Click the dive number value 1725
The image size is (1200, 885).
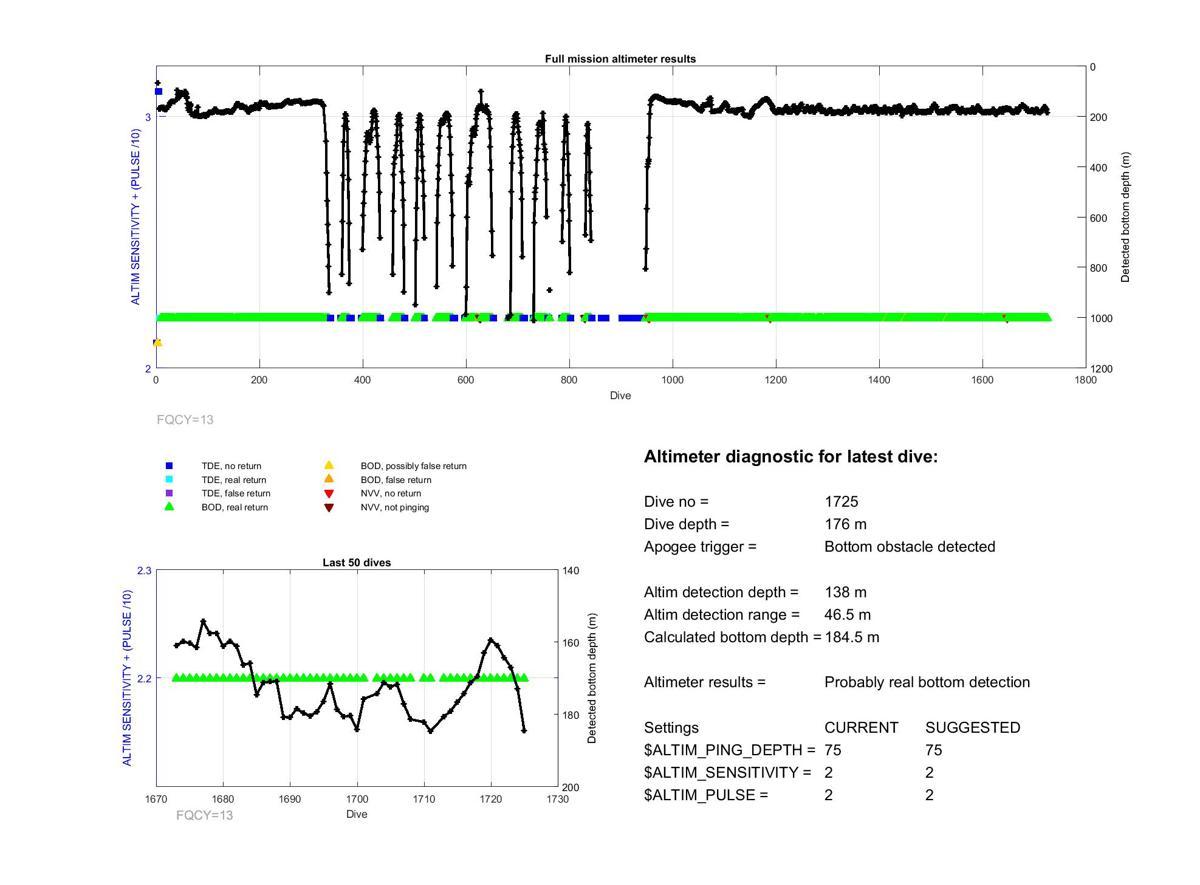tap(841, 502)
